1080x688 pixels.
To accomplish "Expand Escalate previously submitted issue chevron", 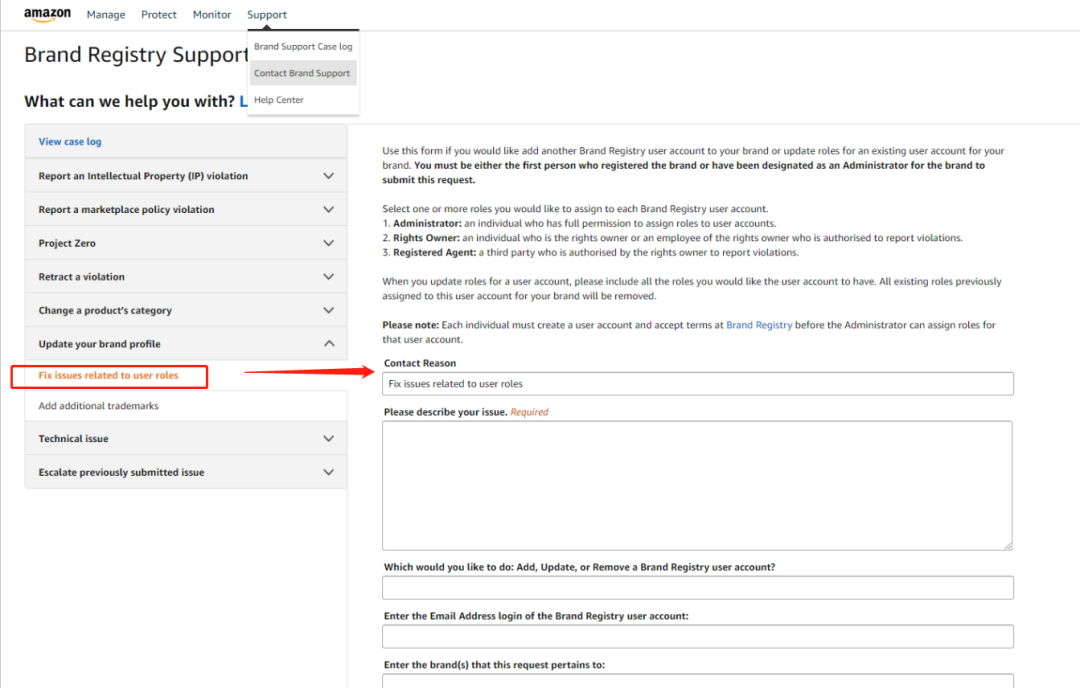I will [329, 472].
